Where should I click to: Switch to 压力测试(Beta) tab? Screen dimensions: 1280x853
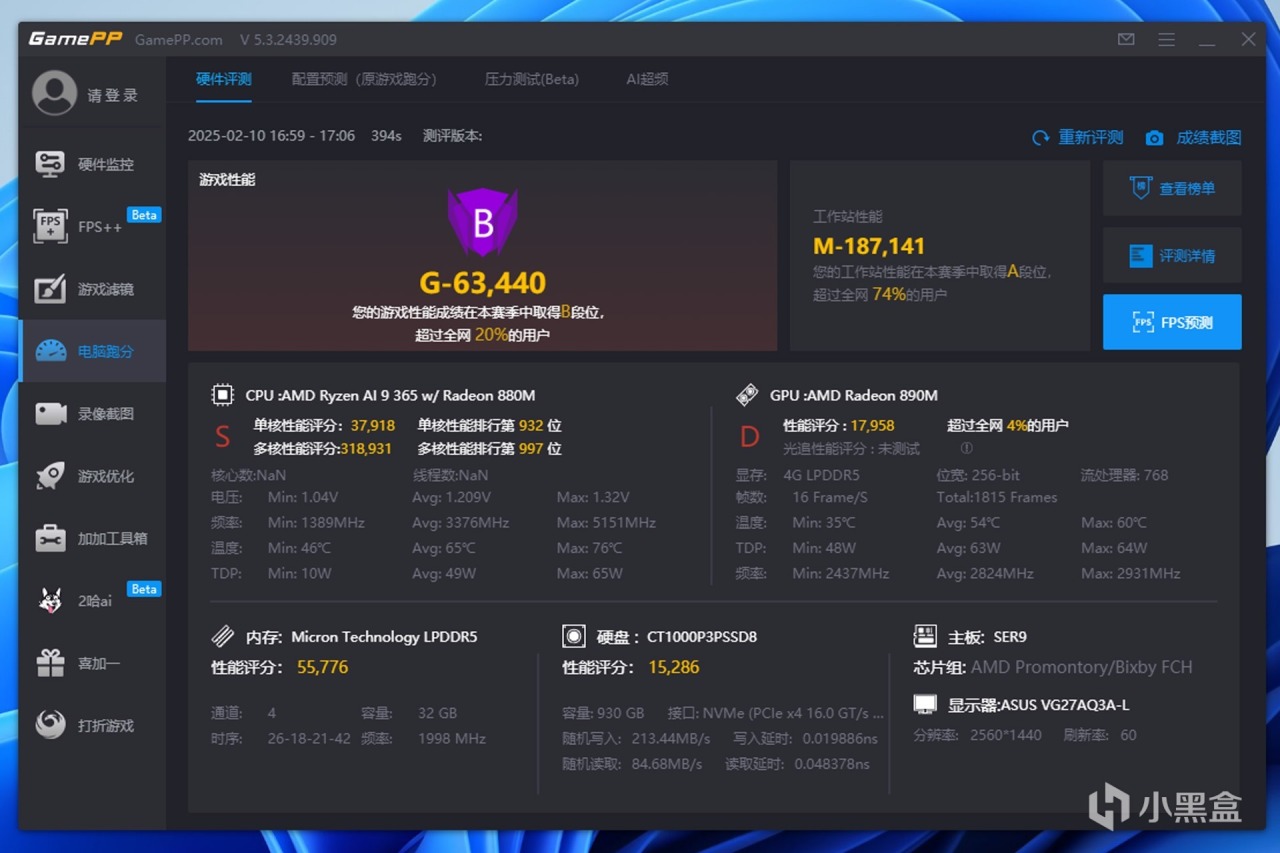532,79
